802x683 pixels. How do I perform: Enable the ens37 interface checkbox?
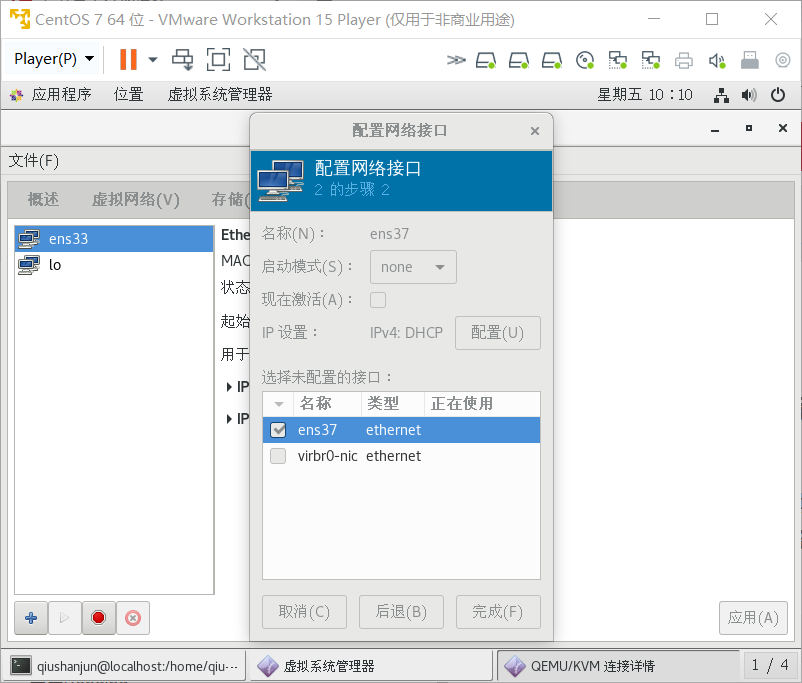click(x=277, y=430)
